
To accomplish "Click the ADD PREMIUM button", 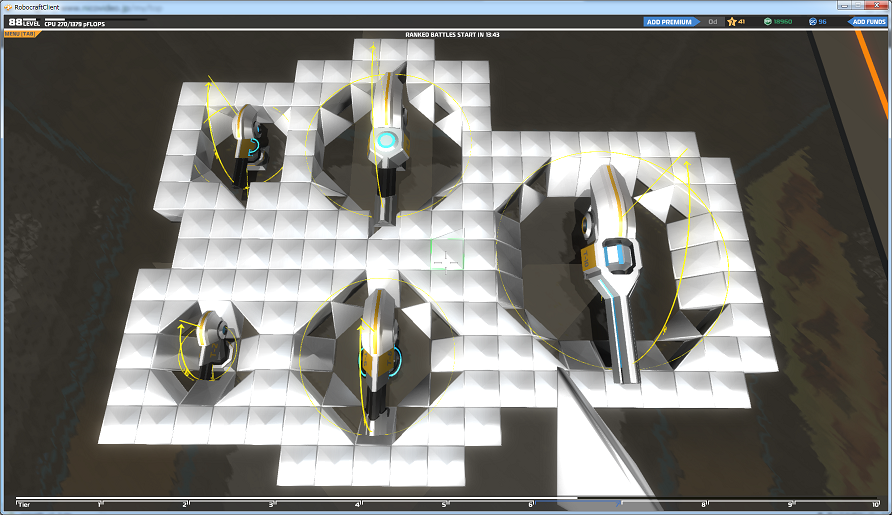I will coord(672,22).
